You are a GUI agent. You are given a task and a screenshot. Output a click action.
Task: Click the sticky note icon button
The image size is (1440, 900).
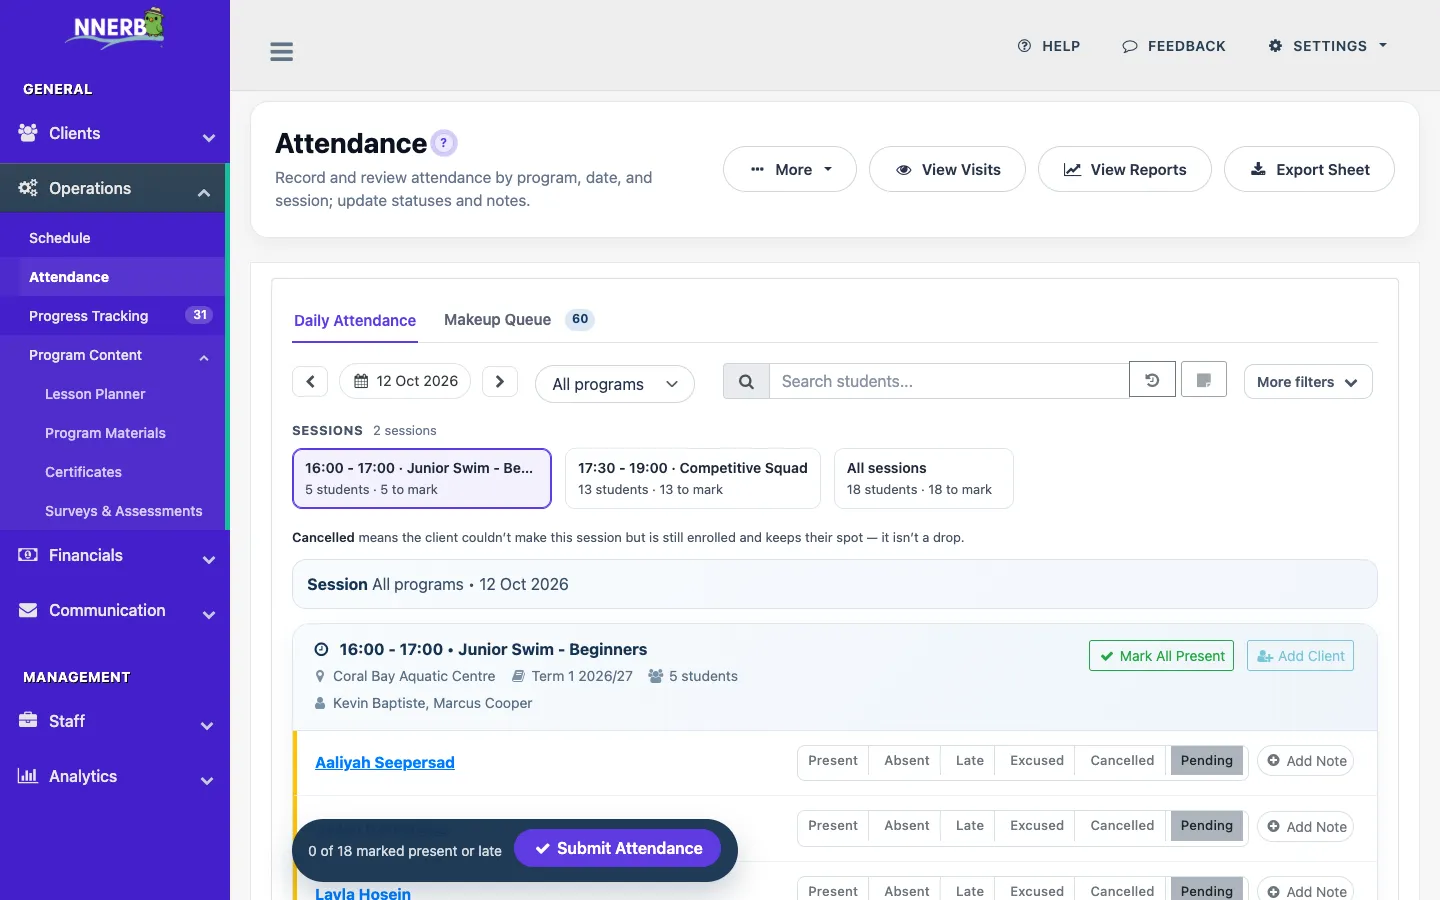pos(1204,380)
